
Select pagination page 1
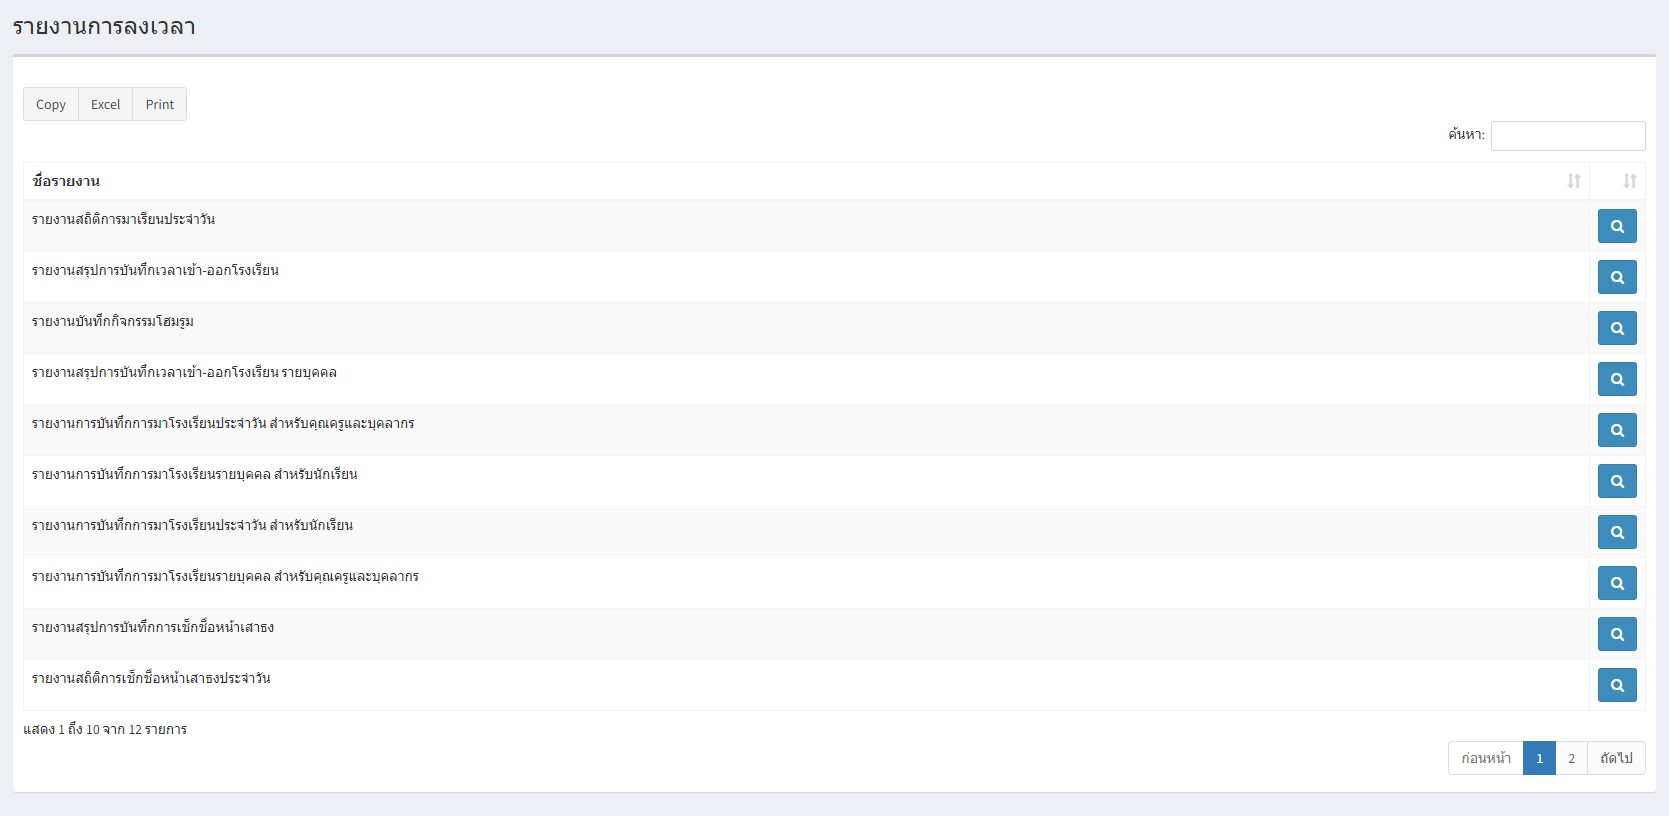pos(1539,758)
